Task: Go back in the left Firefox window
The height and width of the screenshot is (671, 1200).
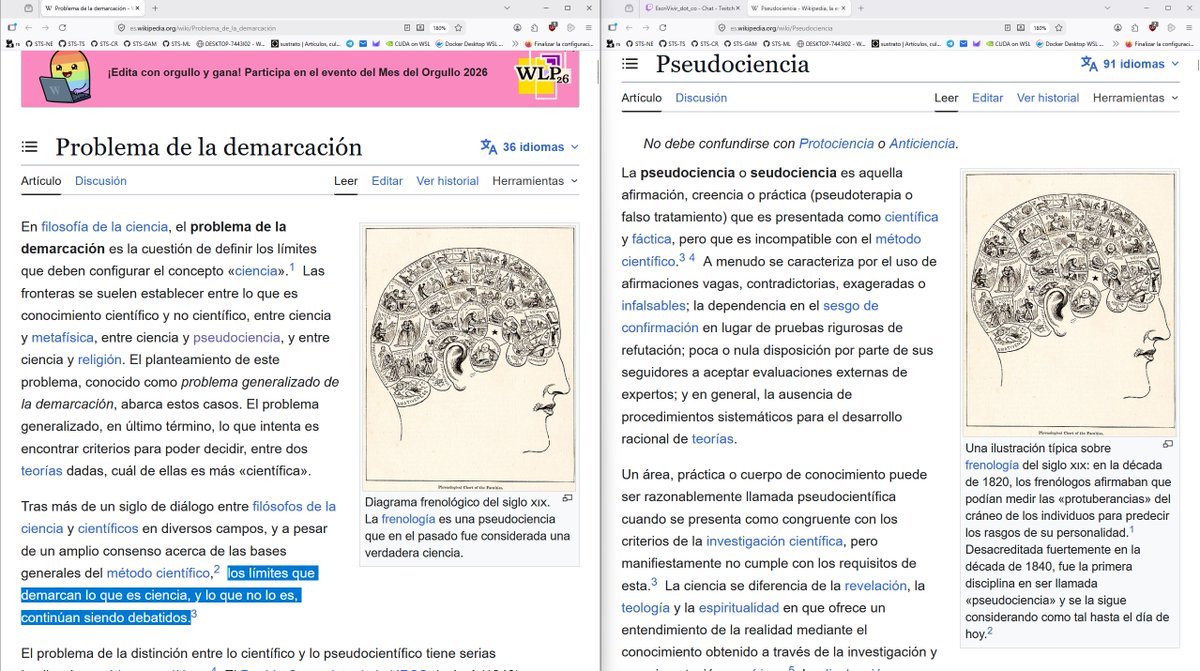Action: pos(27,27)
